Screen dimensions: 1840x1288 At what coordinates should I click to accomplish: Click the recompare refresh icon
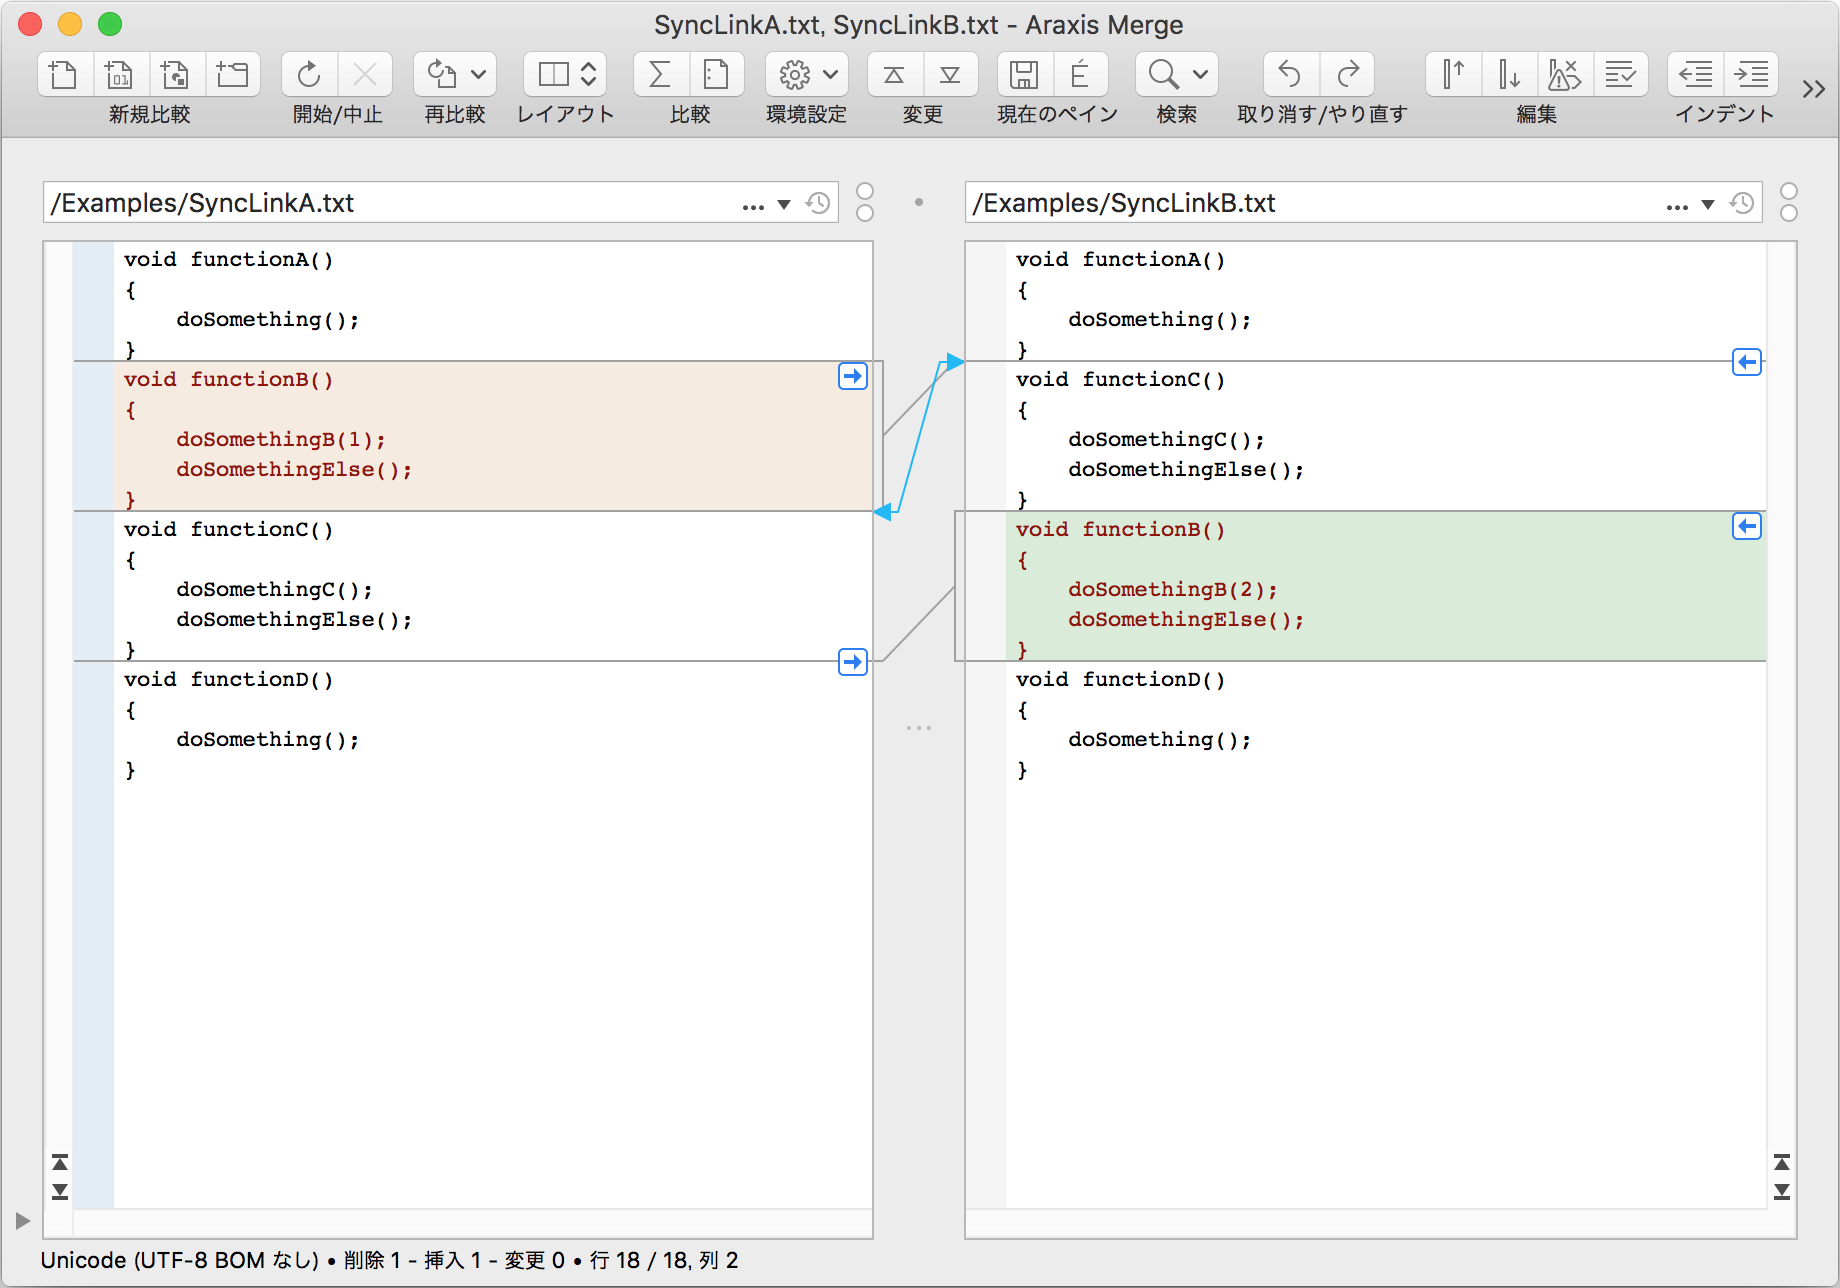442,74
